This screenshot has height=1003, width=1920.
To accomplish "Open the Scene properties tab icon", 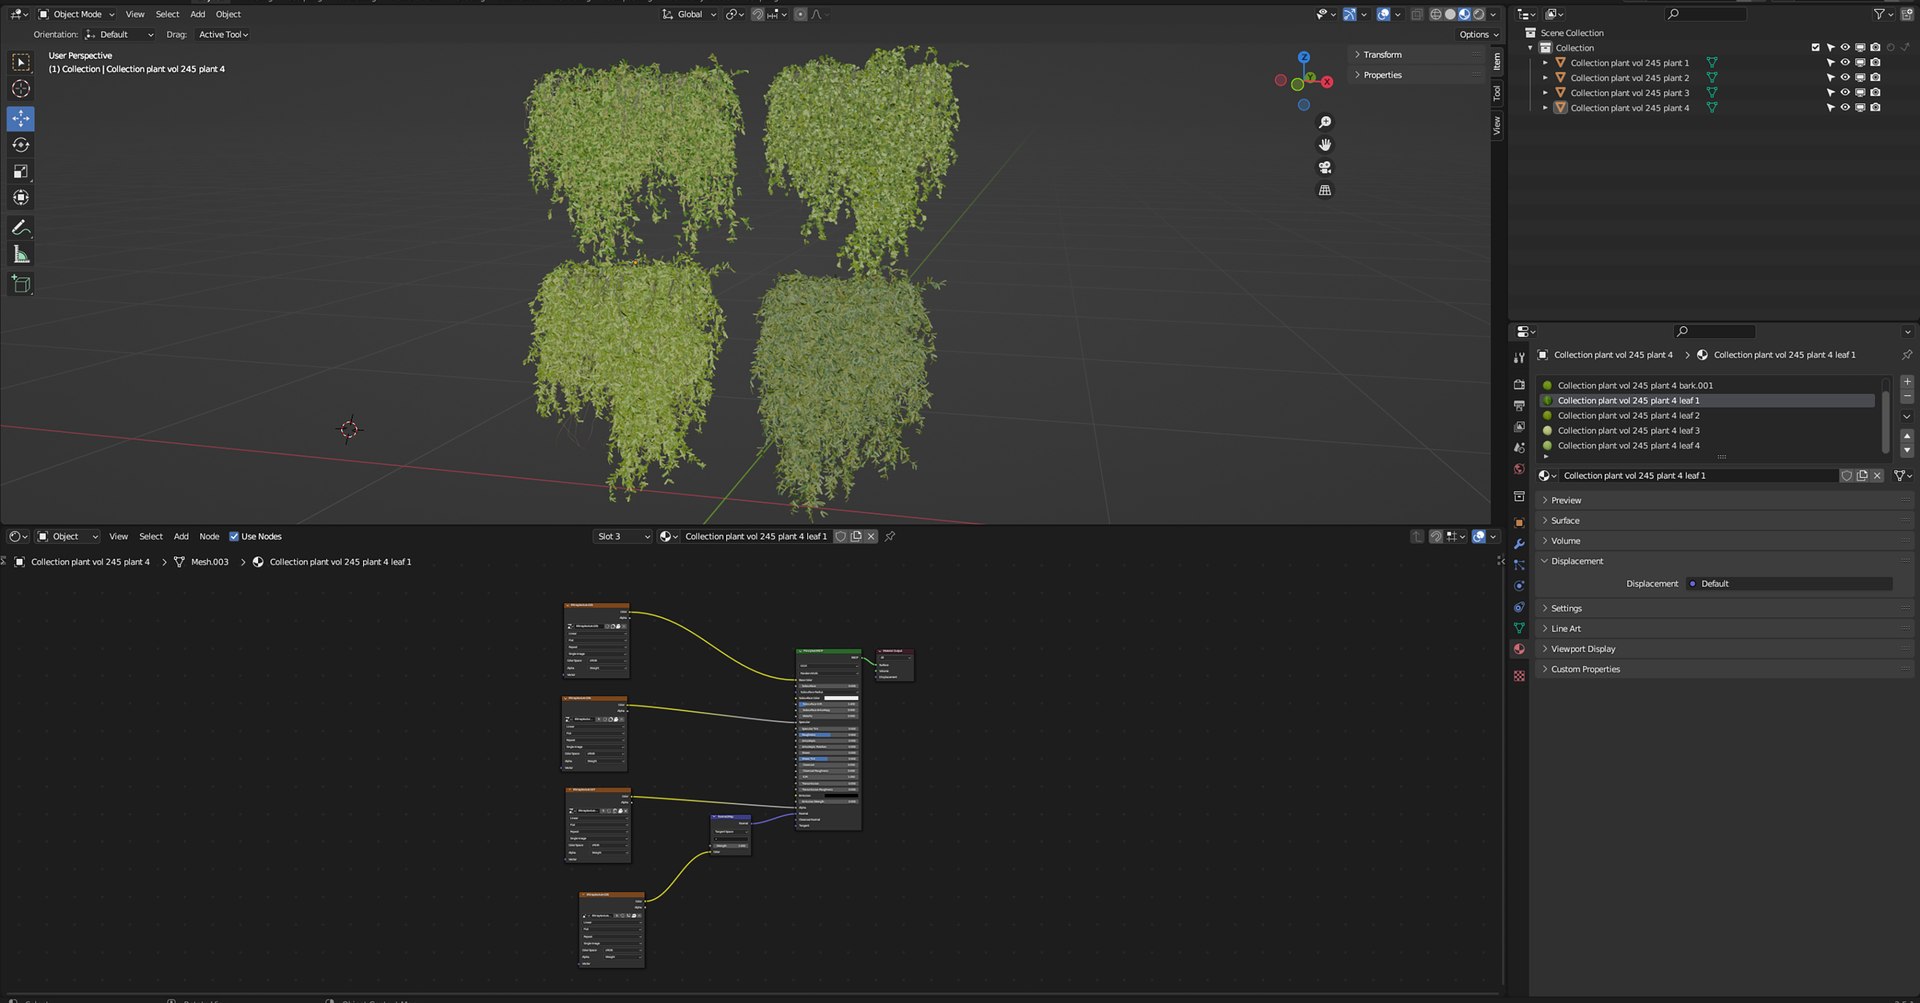I will tap(1519, 448).
